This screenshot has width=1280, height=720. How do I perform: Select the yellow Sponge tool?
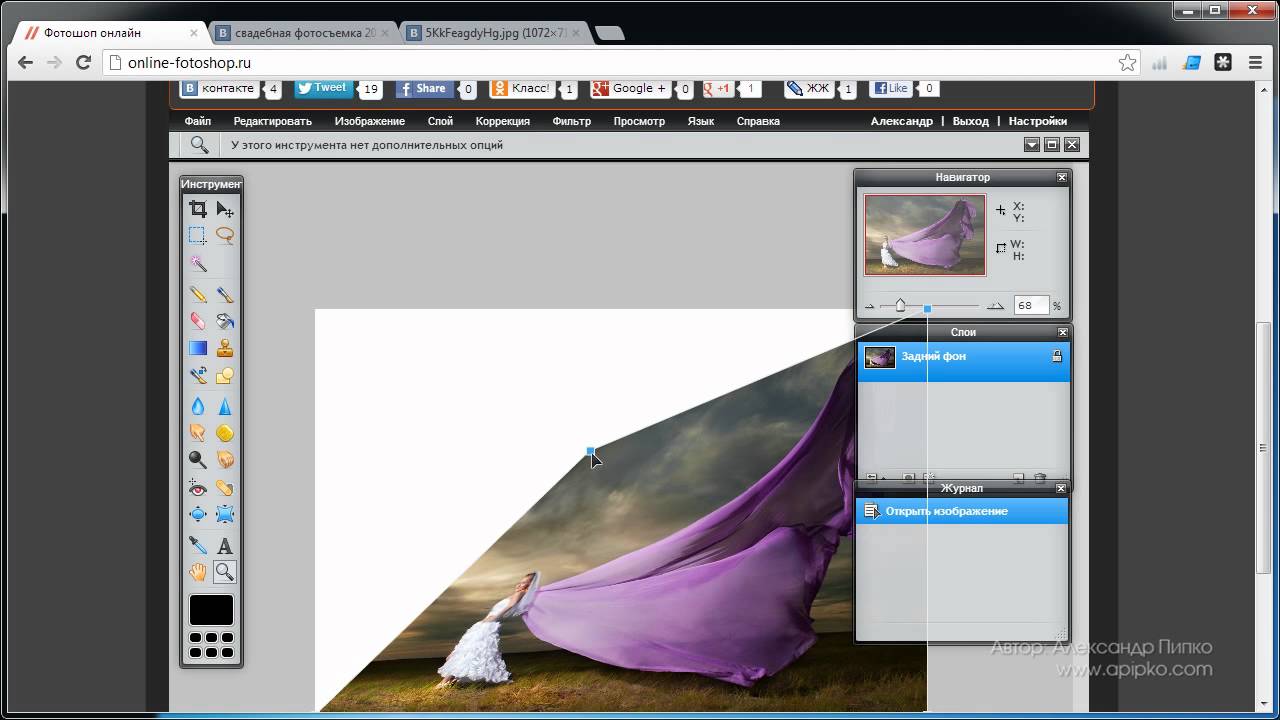click(x=225, y=433)
